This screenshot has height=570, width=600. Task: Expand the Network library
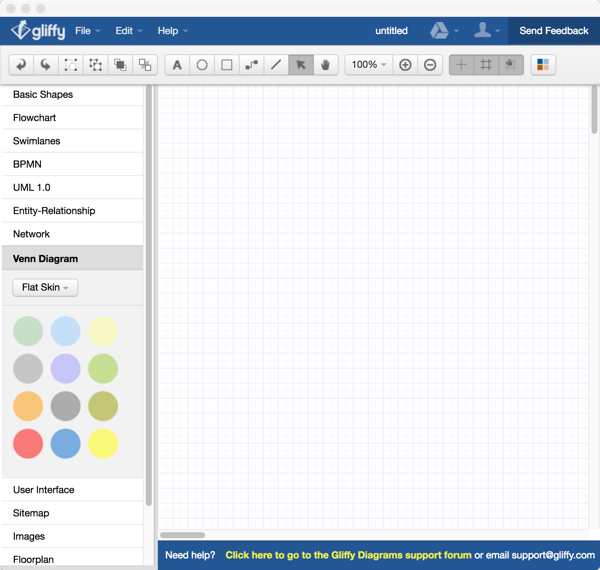[72, 234]
